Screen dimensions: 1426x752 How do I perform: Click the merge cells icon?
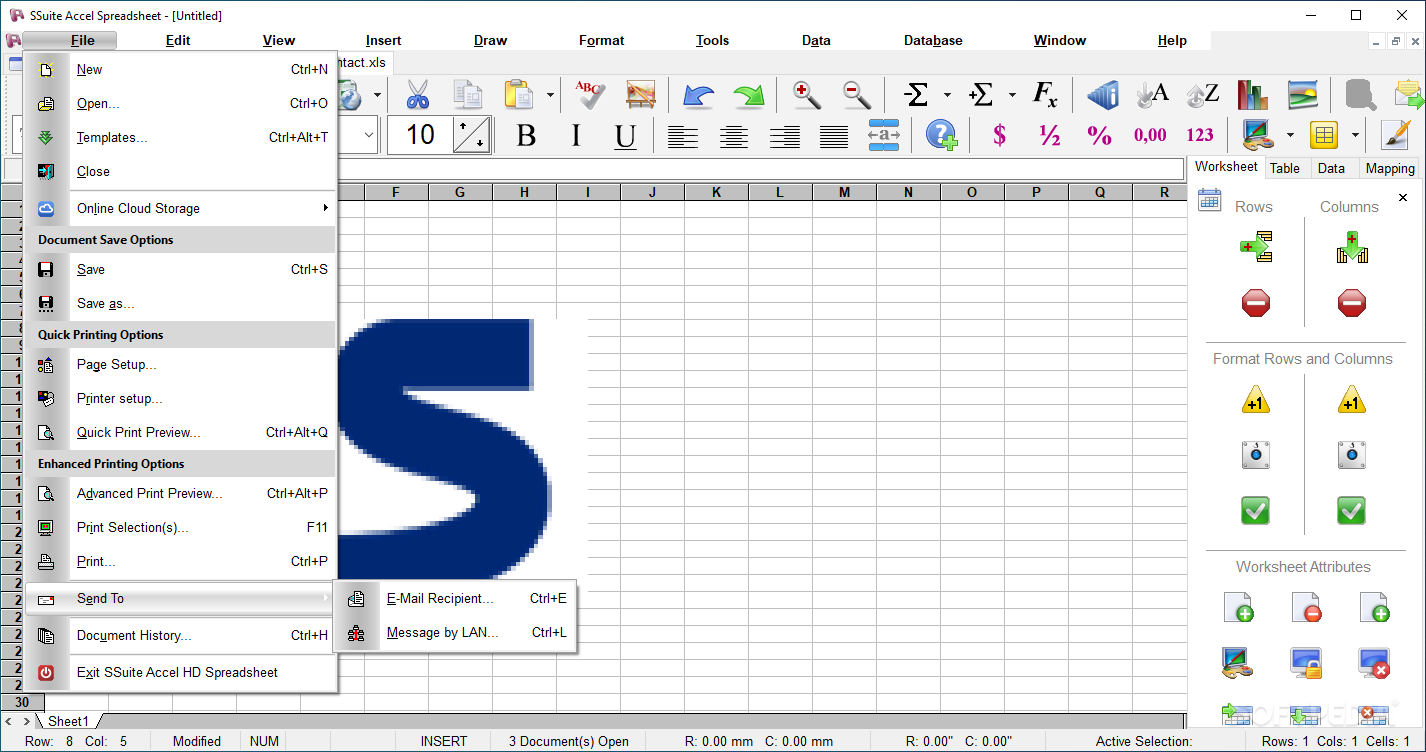point(884,136)
